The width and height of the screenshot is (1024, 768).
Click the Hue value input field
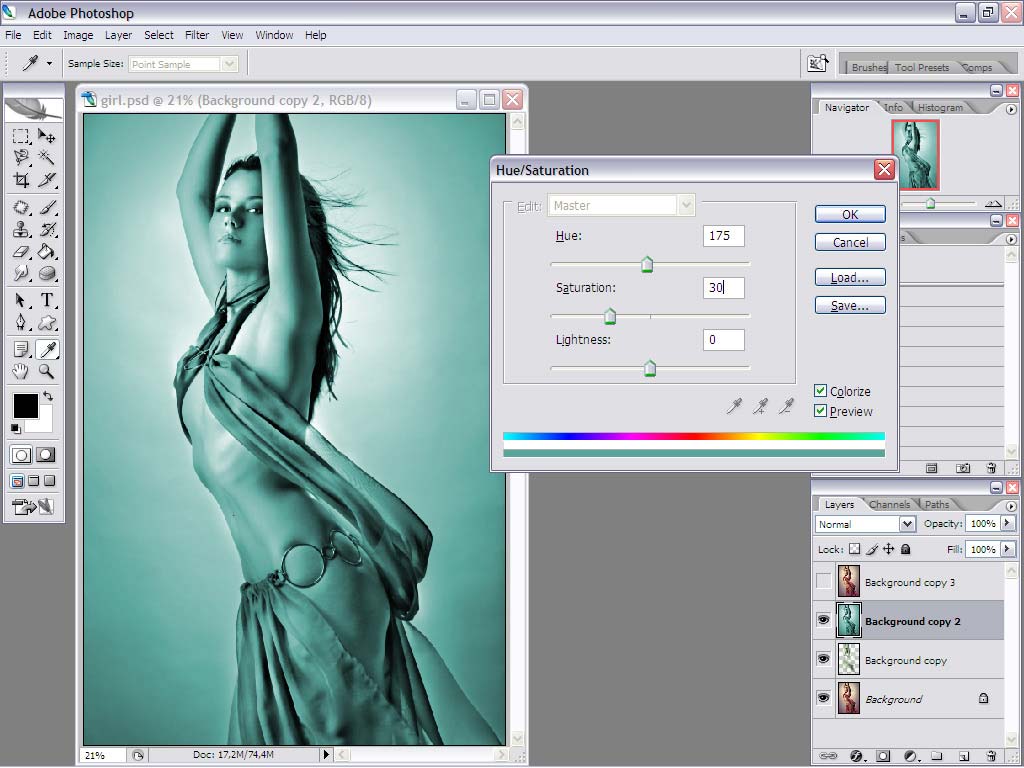[724, 236]
